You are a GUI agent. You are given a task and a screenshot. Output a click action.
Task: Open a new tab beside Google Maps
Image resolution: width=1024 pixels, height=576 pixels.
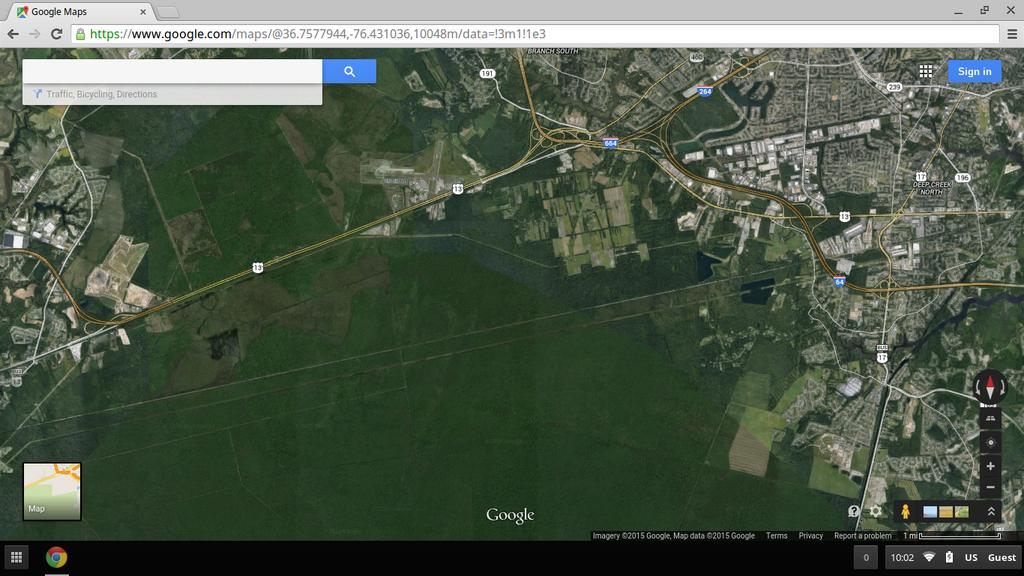(168, 12)
